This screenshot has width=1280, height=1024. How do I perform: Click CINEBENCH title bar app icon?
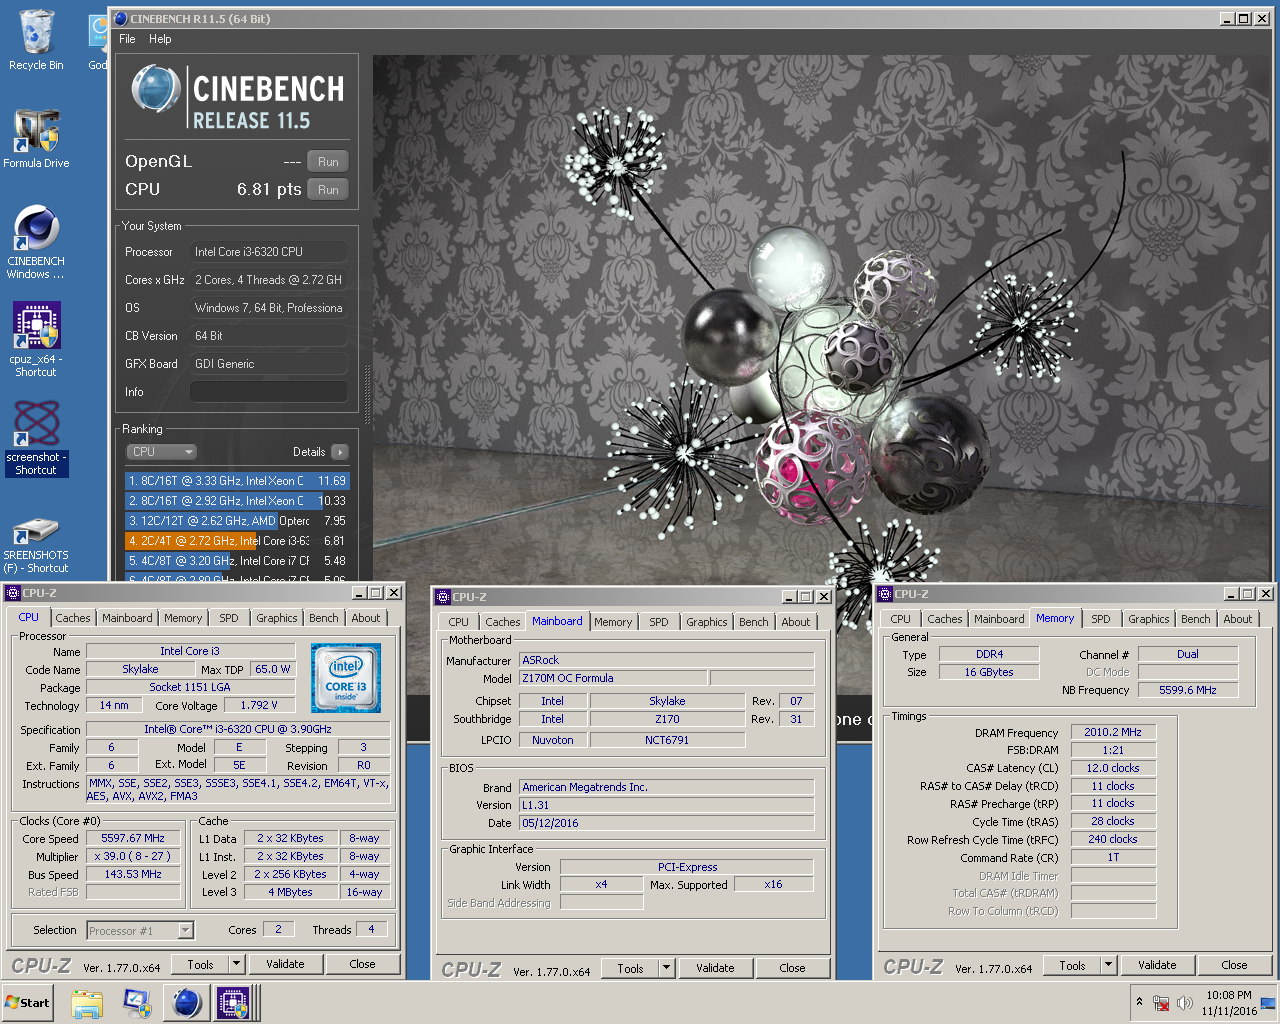(121, 19)
